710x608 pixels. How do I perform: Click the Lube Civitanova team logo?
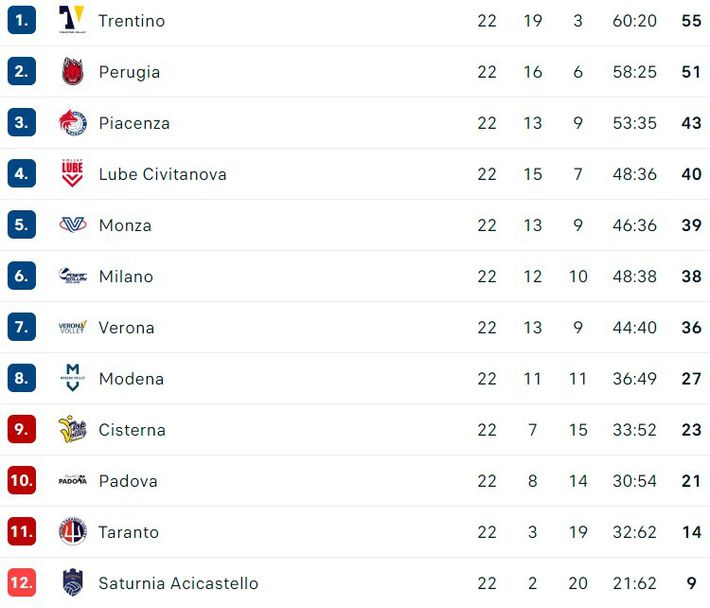pyautogui.click(x=72, y=174)
